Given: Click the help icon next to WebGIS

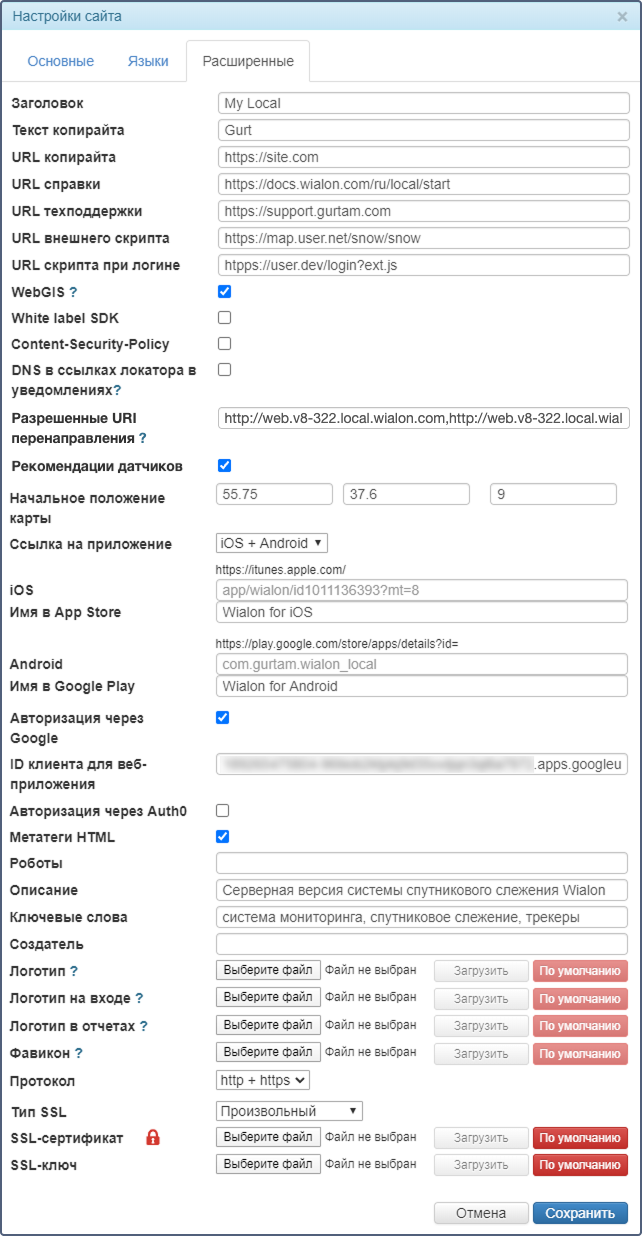Looking at the screenshot, I should pyautogui.click(x=73, y=292).
